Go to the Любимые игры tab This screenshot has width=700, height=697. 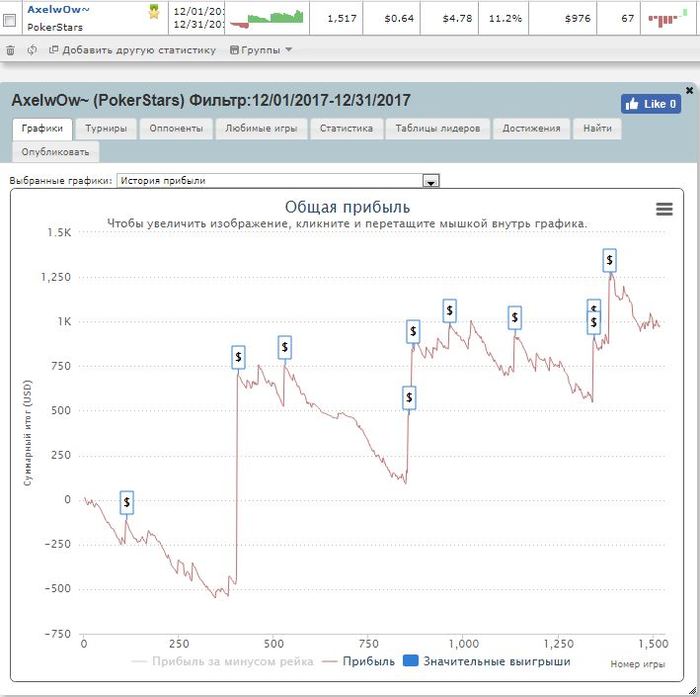click(x=261, y=129)
